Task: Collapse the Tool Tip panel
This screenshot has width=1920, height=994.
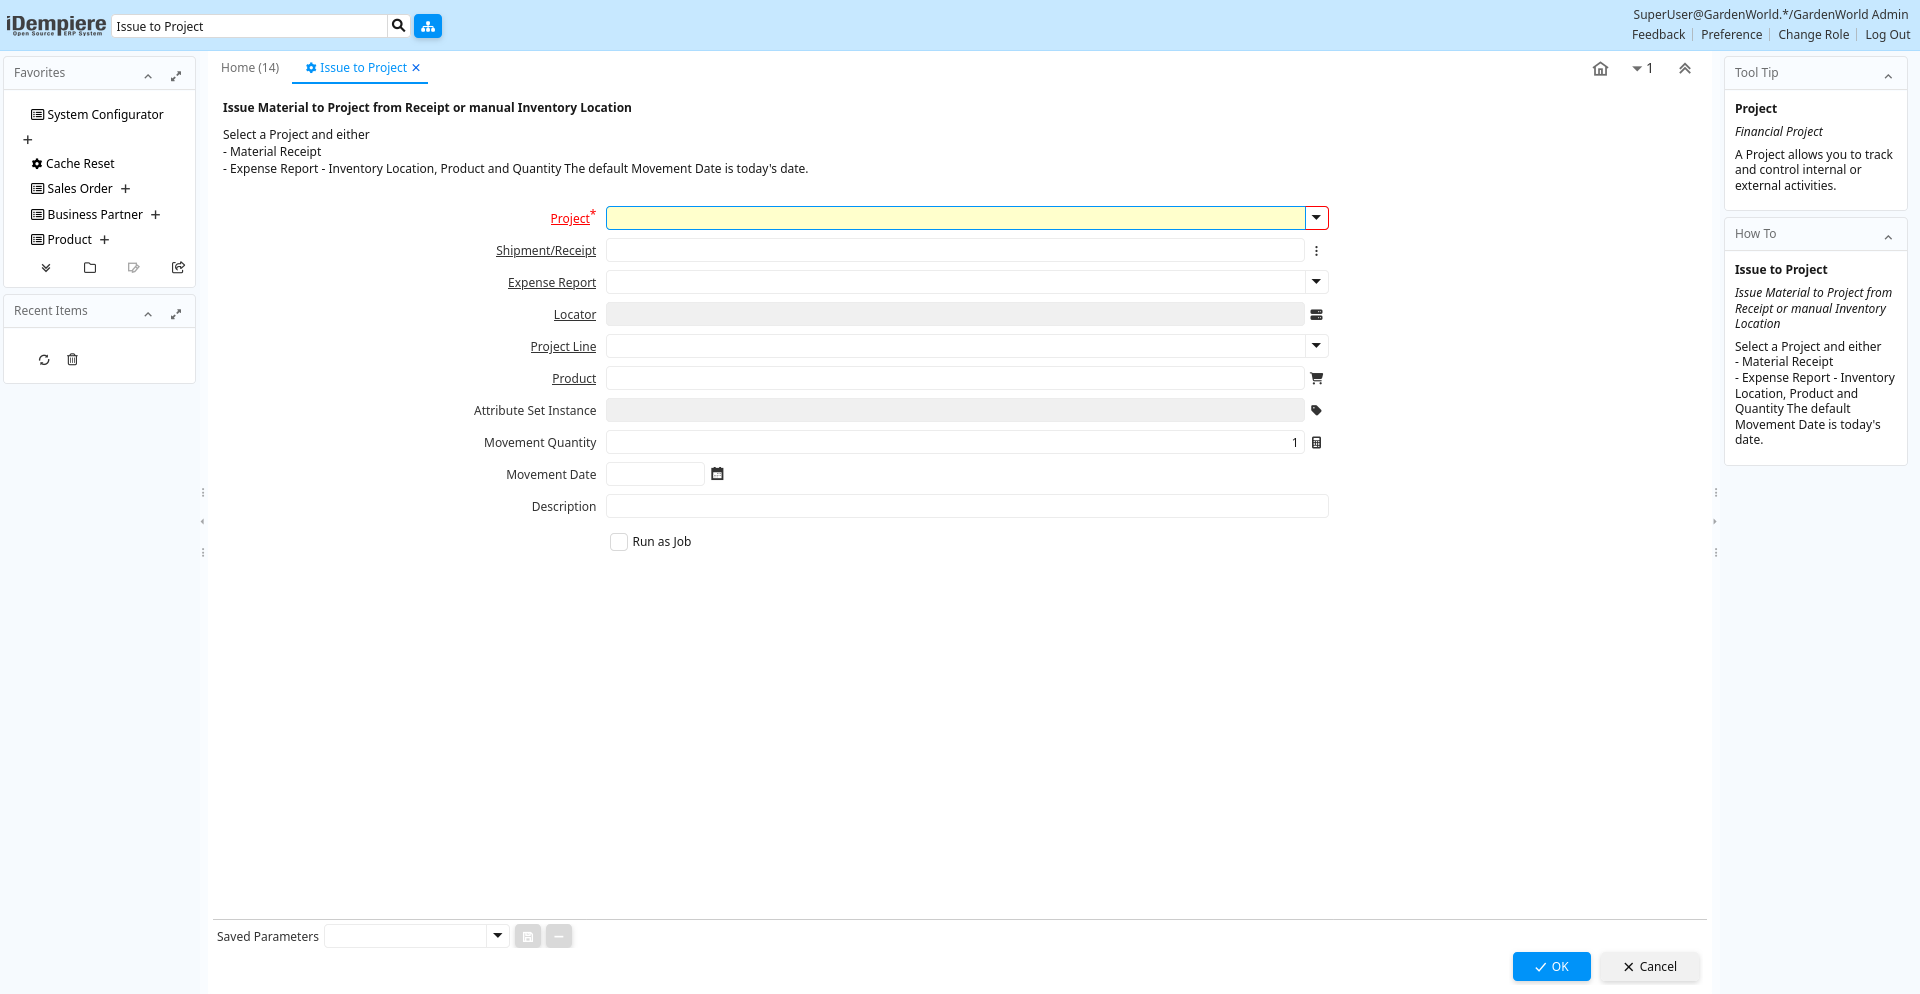Action: (1887, 75)
